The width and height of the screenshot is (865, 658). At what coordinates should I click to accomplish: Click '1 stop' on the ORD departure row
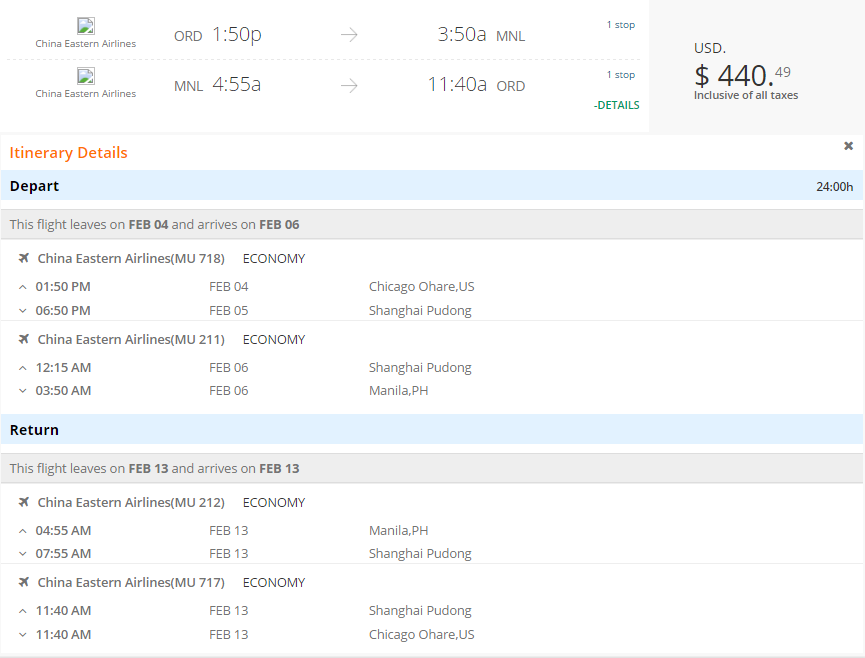coord(621,25)
